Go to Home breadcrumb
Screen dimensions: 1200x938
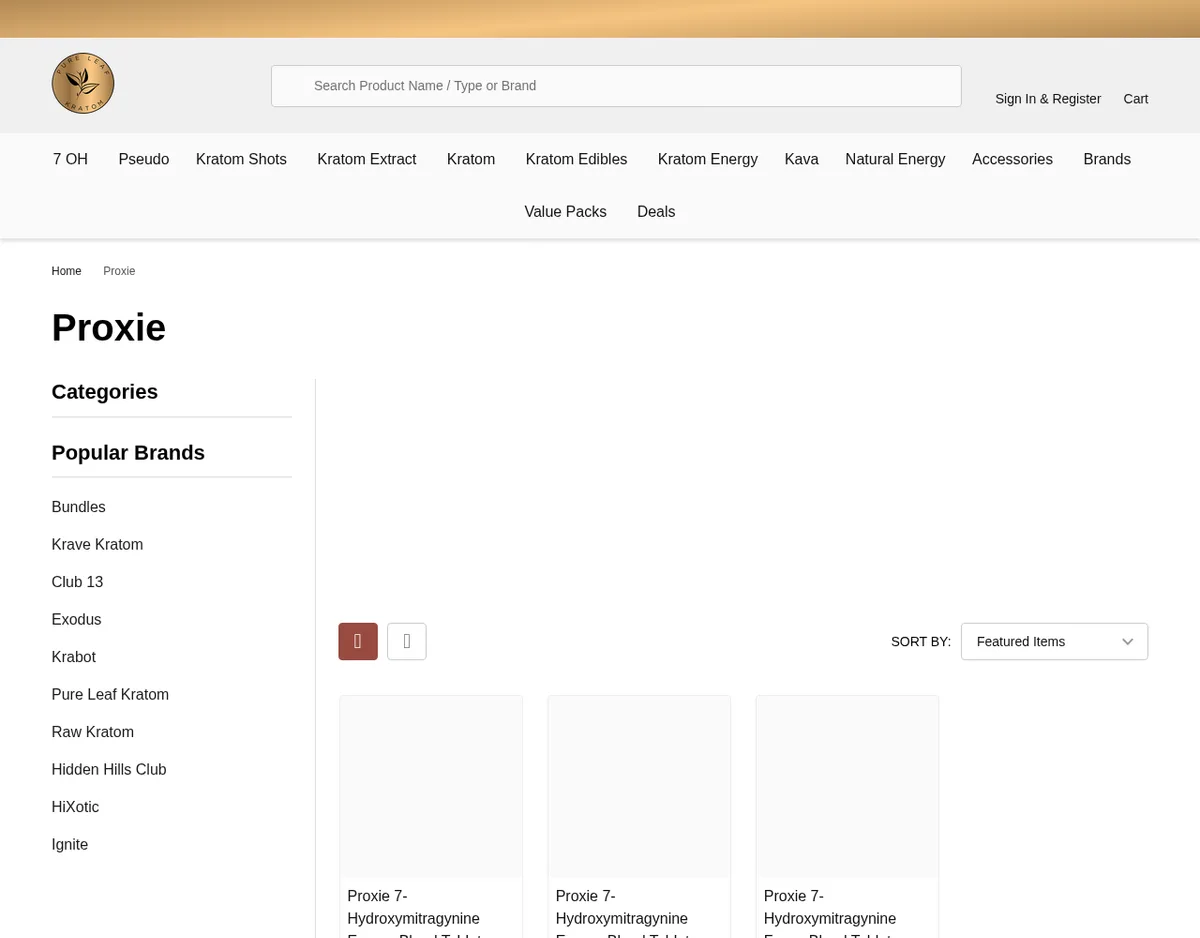pos(67,271)
